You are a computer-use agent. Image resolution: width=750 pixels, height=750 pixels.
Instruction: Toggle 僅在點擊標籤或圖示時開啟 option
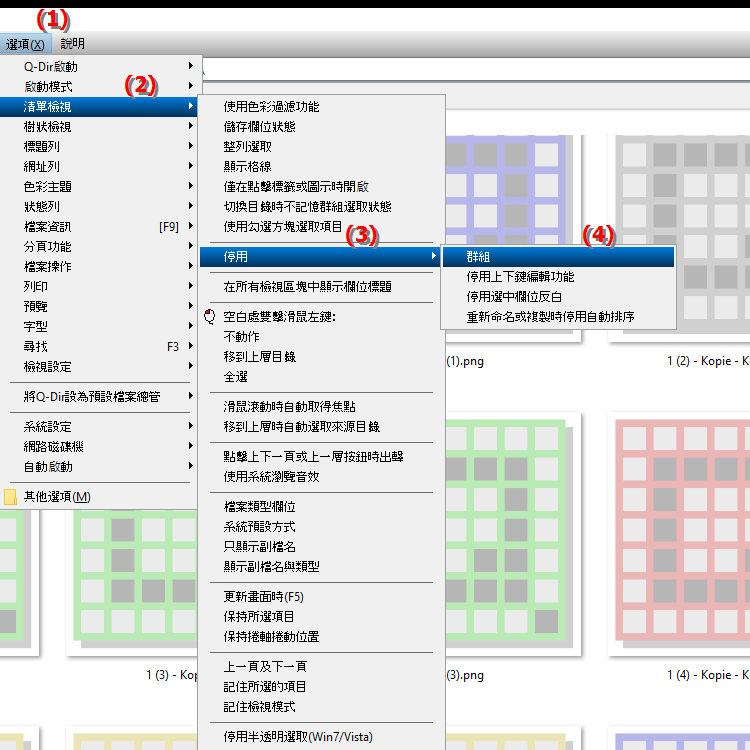[321, 187]
